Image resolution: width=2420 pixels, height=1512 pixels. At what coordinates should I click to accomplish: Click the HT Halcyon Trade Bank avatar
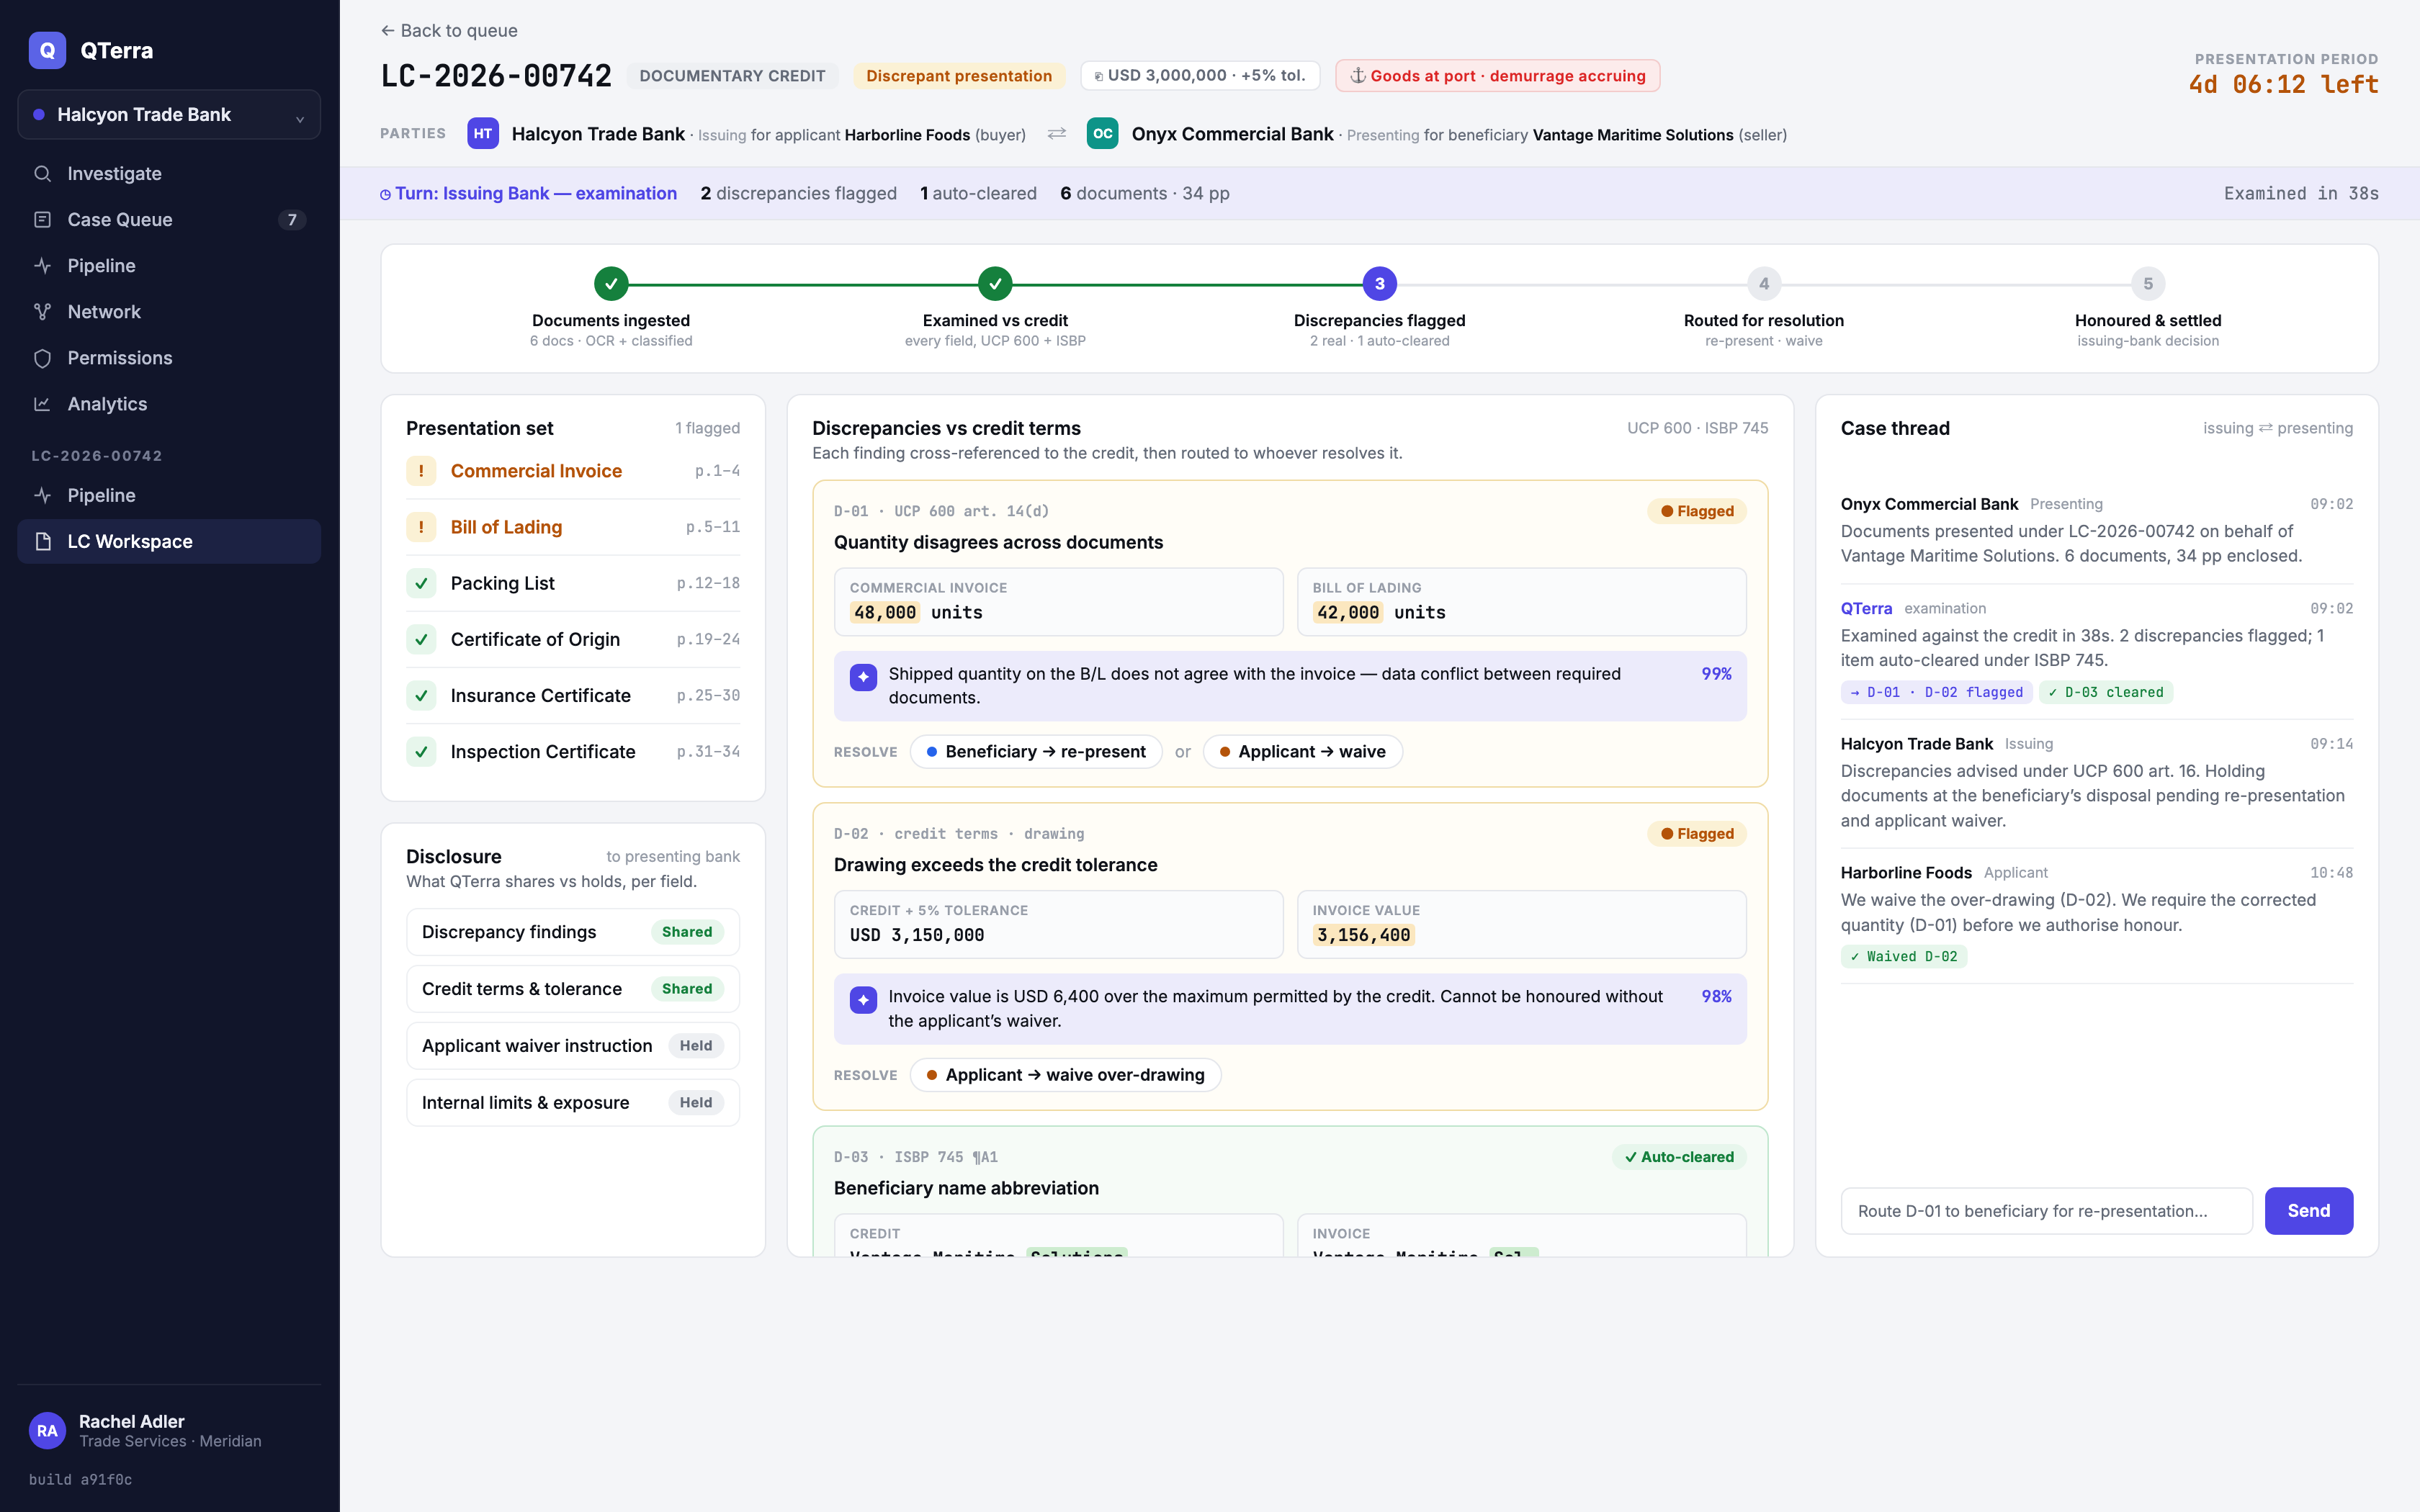click(483, 134)
